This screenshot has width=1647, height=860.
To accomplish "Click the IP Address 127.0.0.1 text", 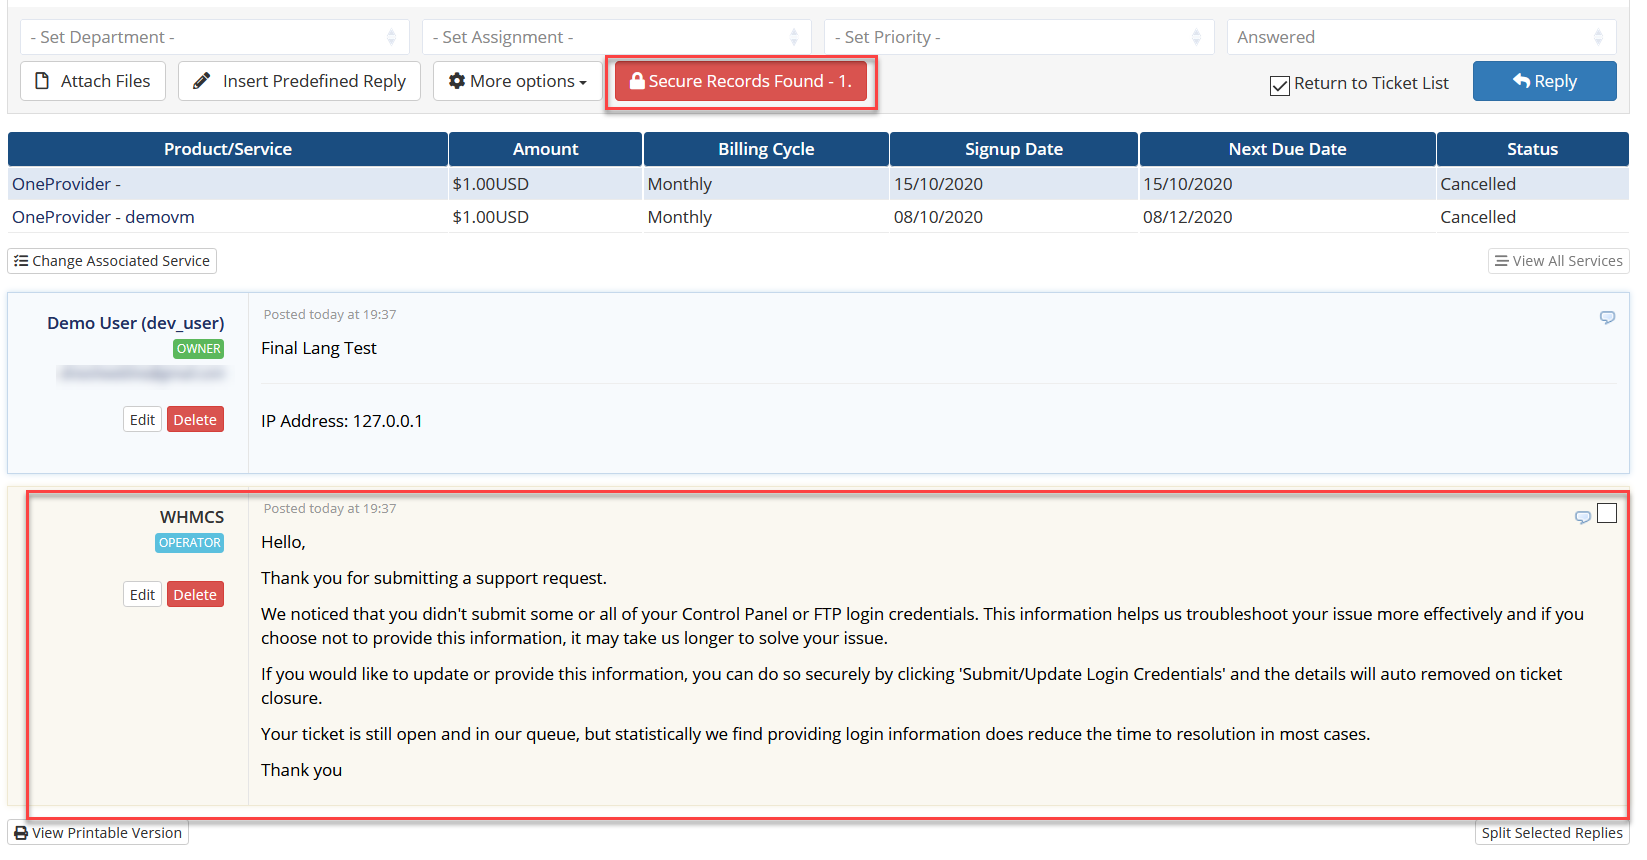I will 342,421.
